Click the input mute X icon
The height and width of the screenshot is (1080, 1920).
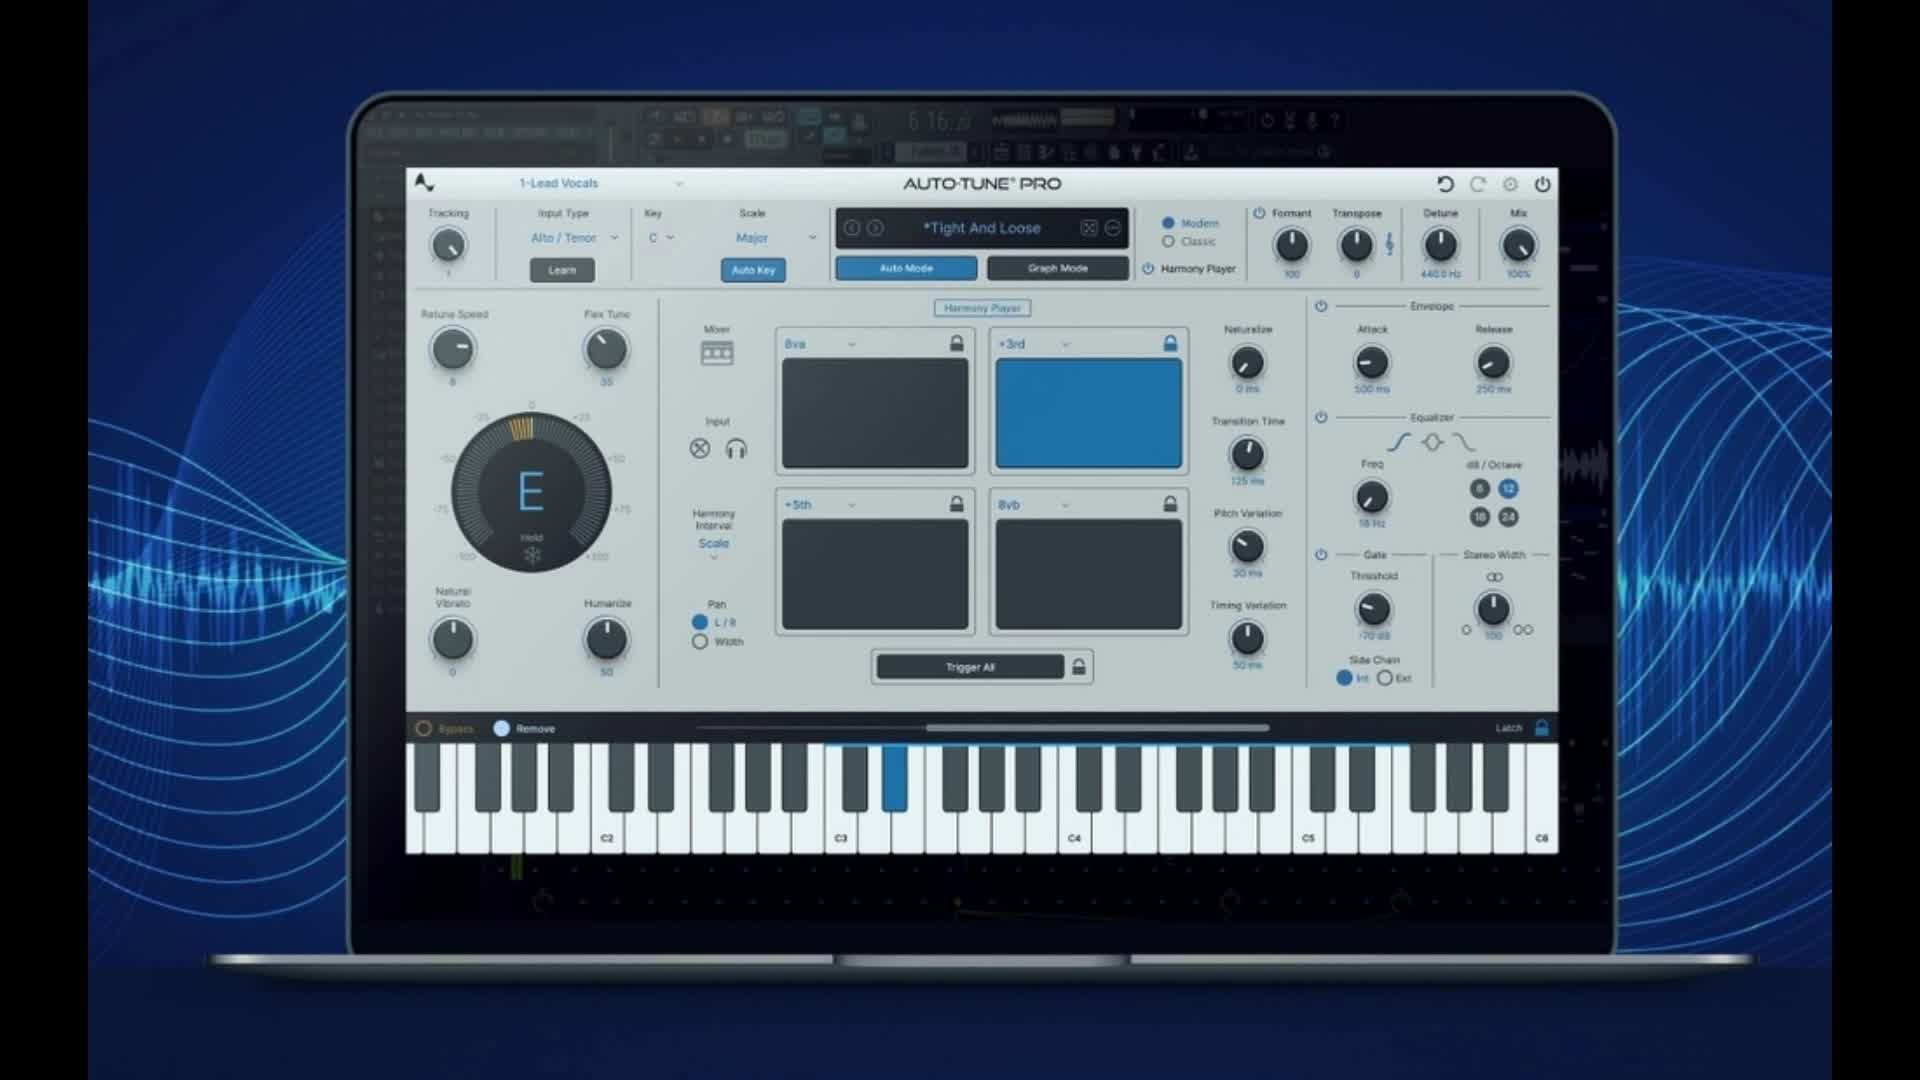click(698, 449)
